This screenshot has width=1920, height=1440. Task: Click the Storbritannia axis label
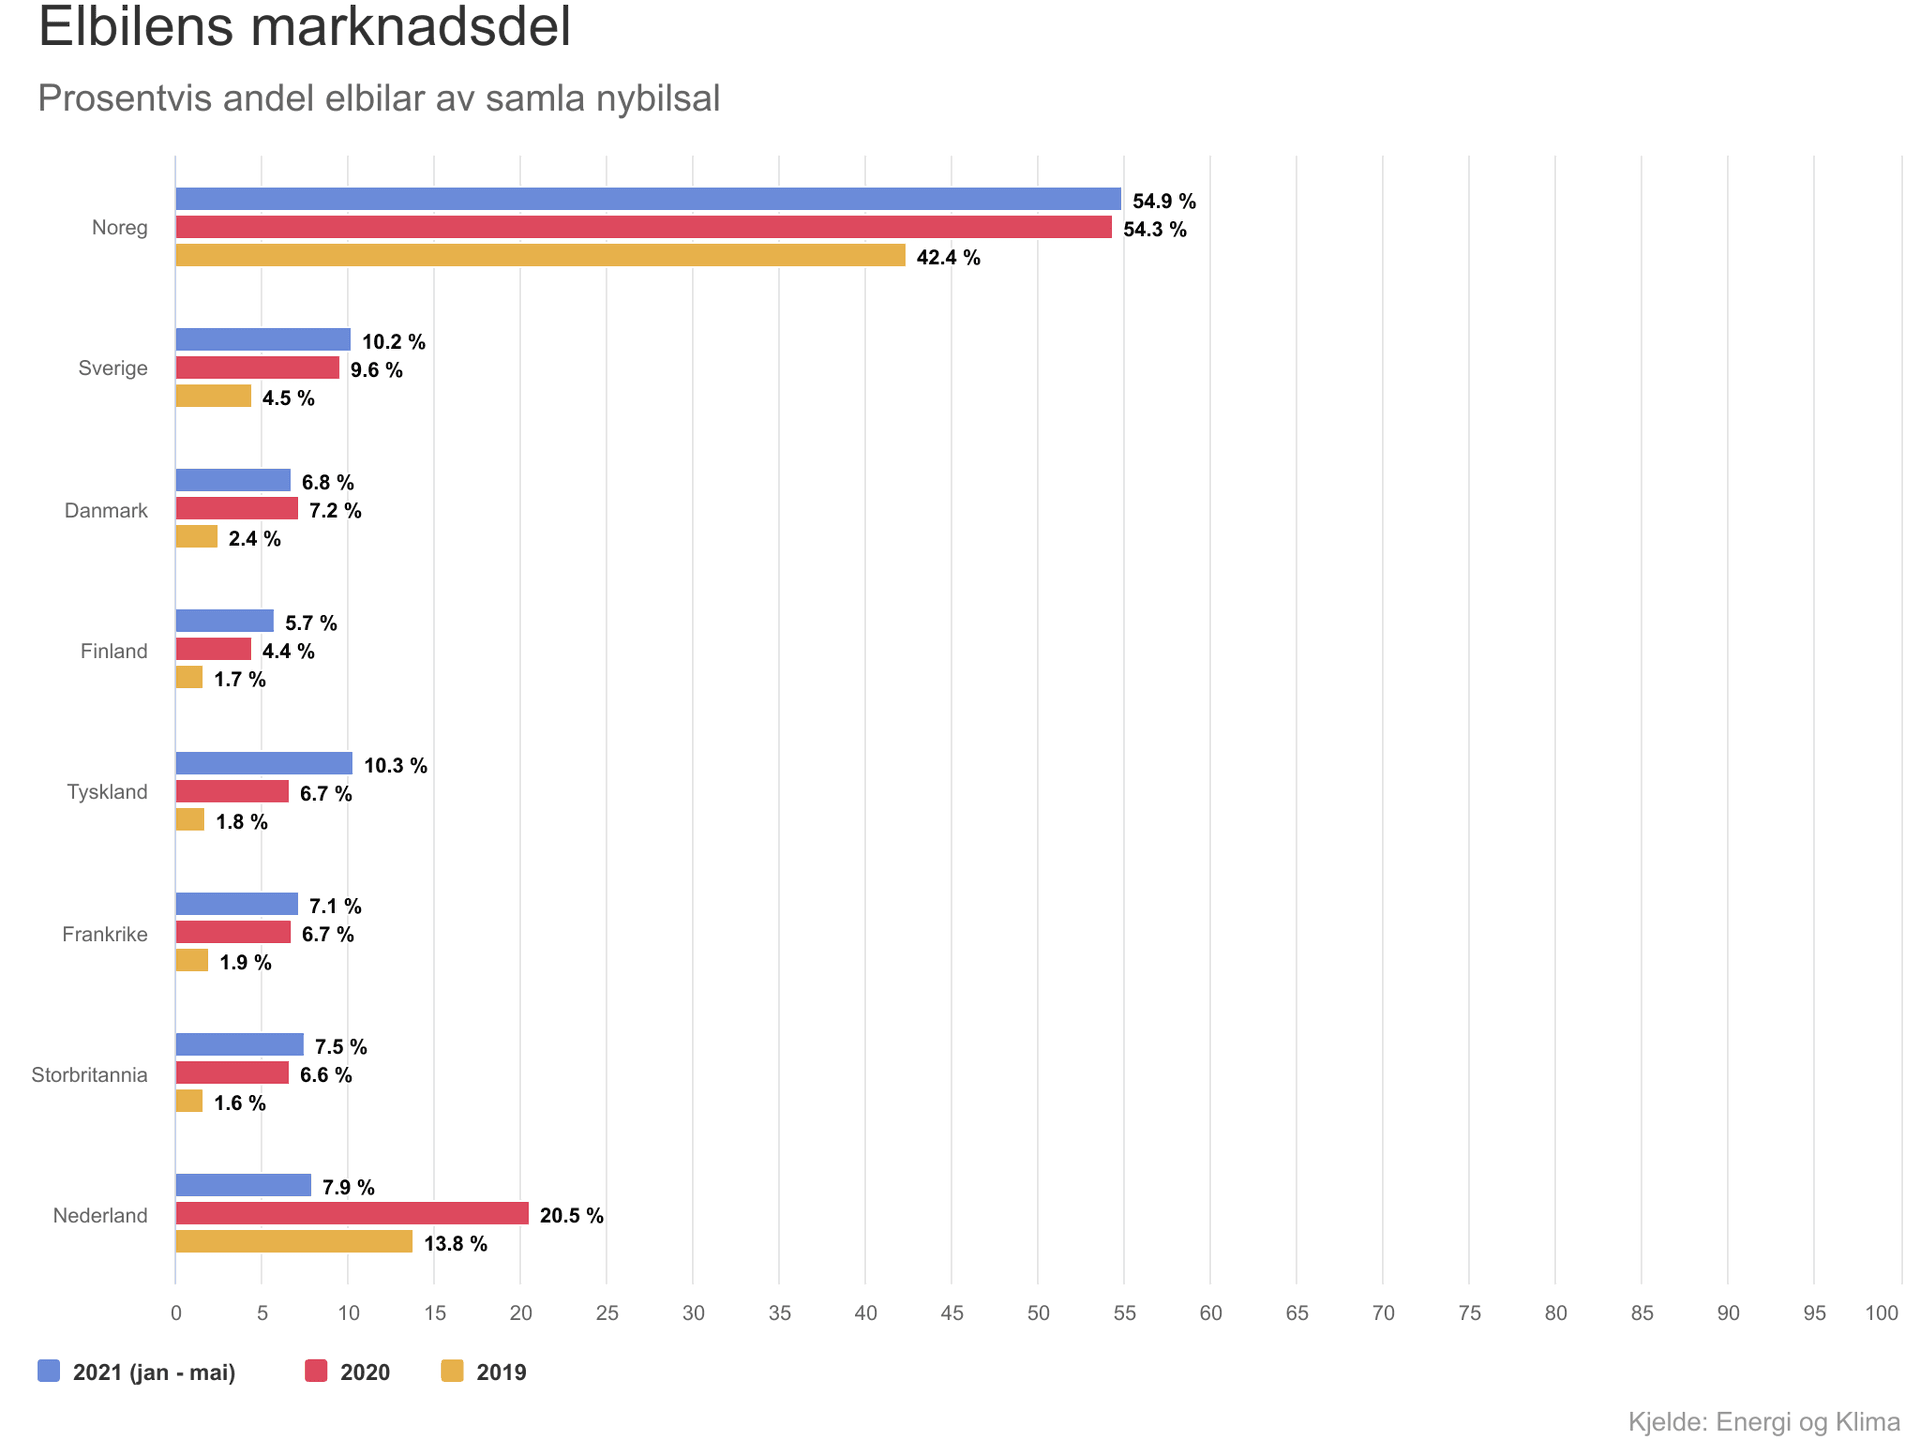click(x=90, y=1076)
